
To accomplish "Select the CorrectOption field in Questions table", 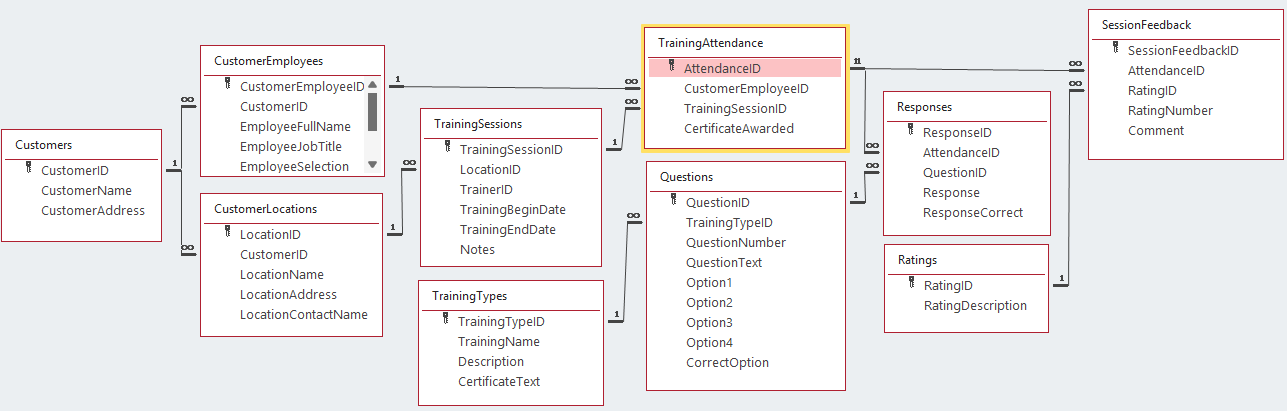I will tap(727, 362).
